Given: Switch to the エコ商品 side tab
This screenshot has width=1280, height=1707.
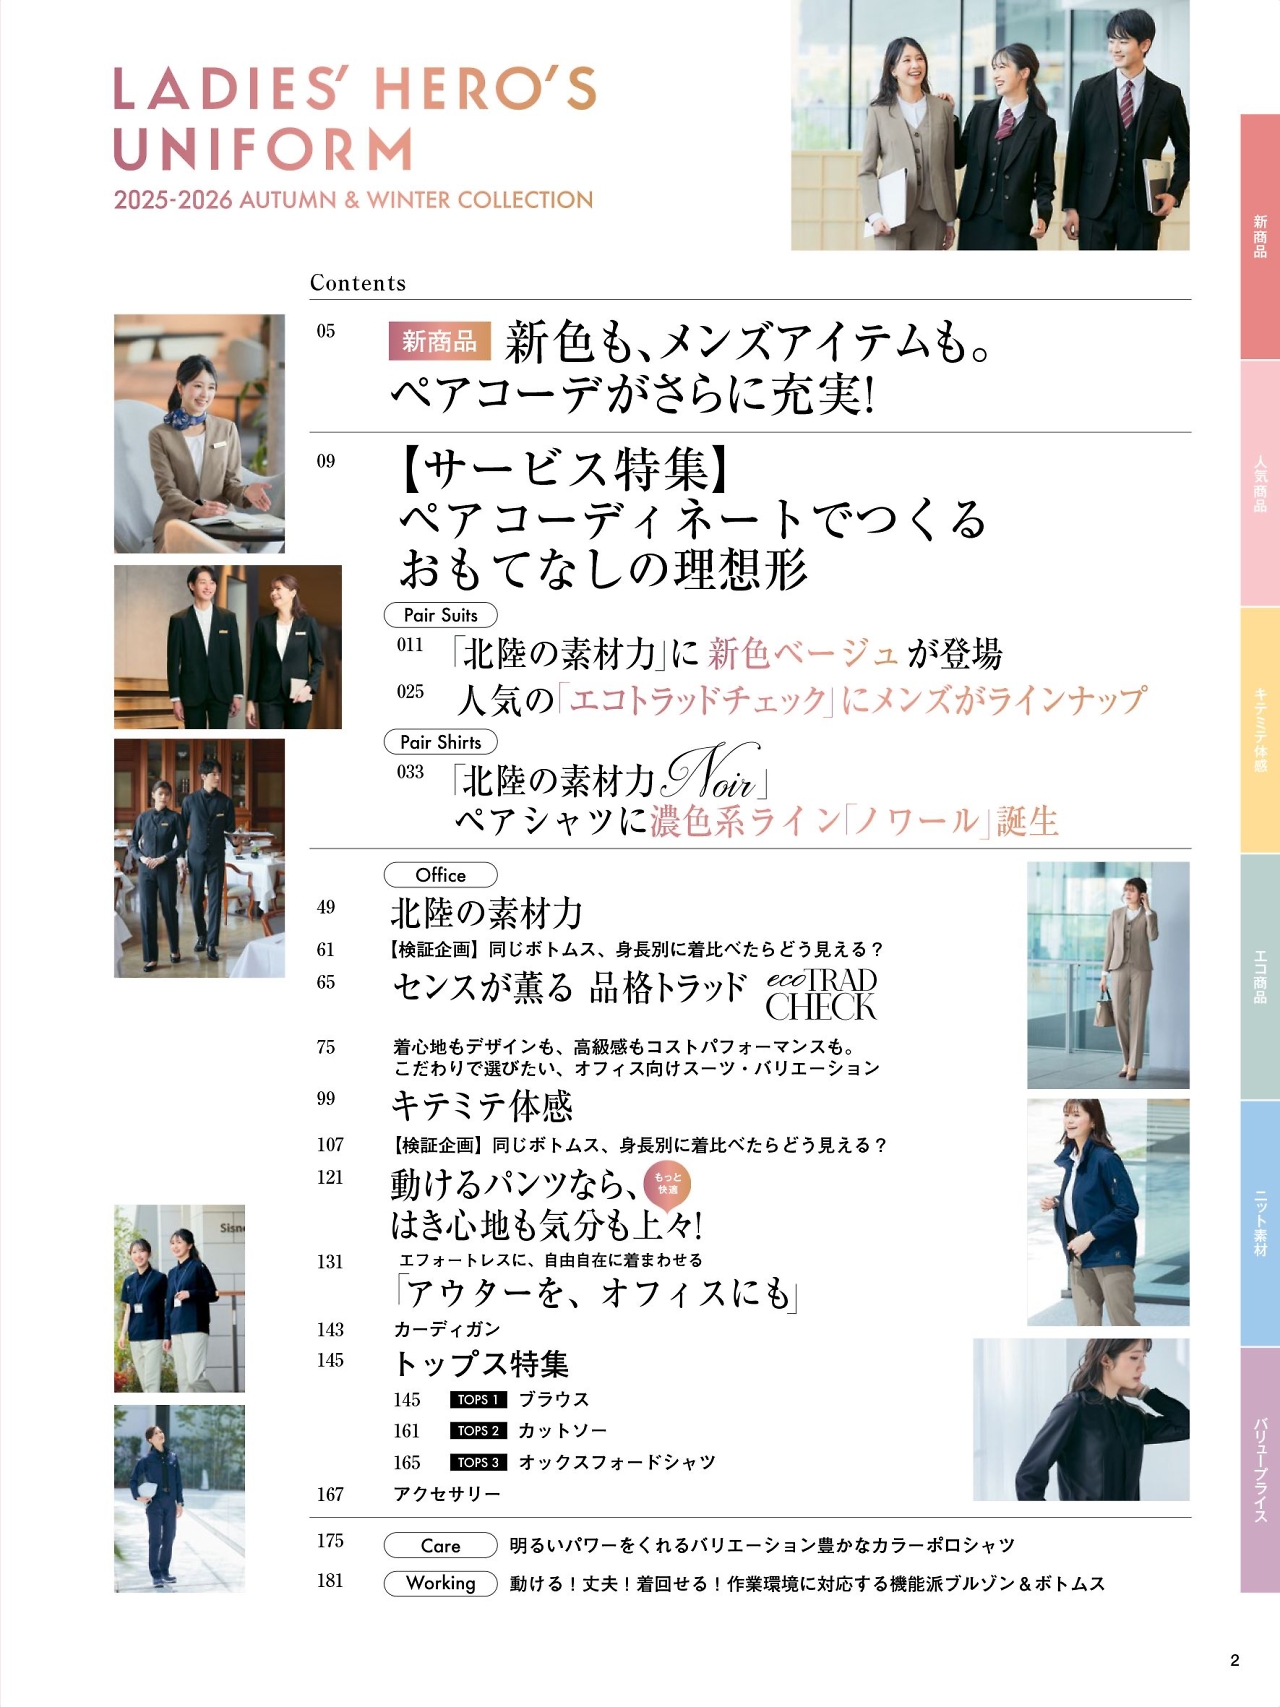Looking at the screenshot, I should point(1260,977).
